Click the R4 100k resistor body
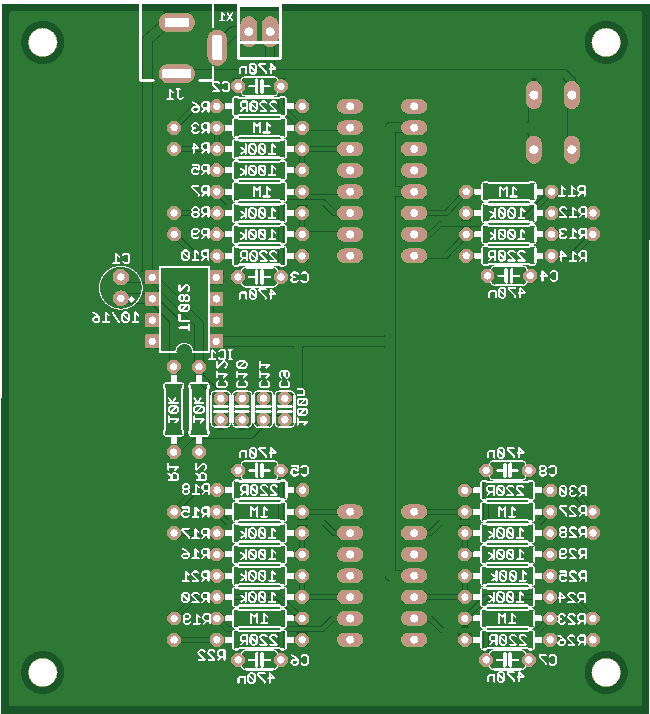 [x=259, y=149]
